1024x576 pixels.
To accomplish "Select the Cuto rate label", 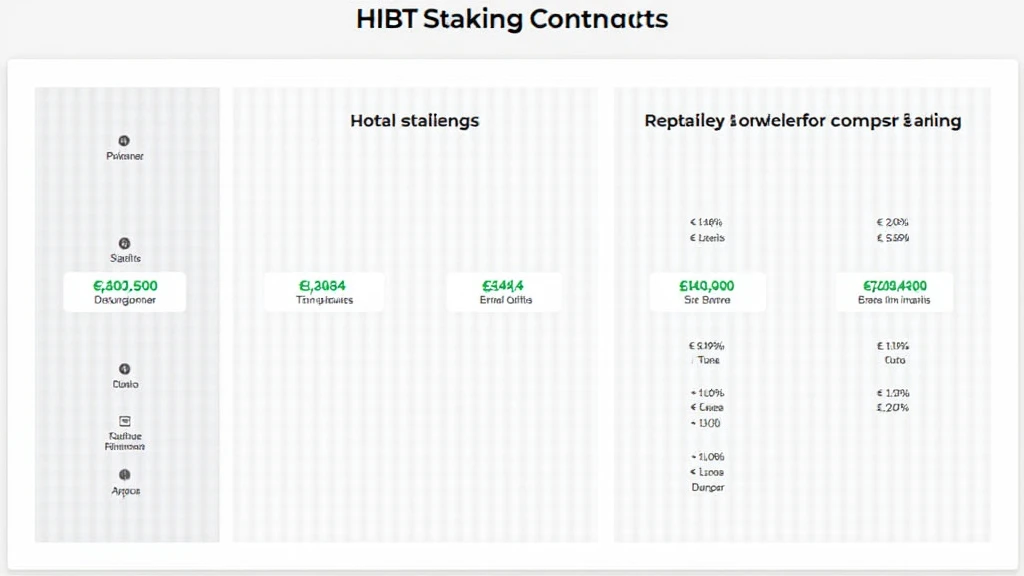I will click(x=895, y=360).
